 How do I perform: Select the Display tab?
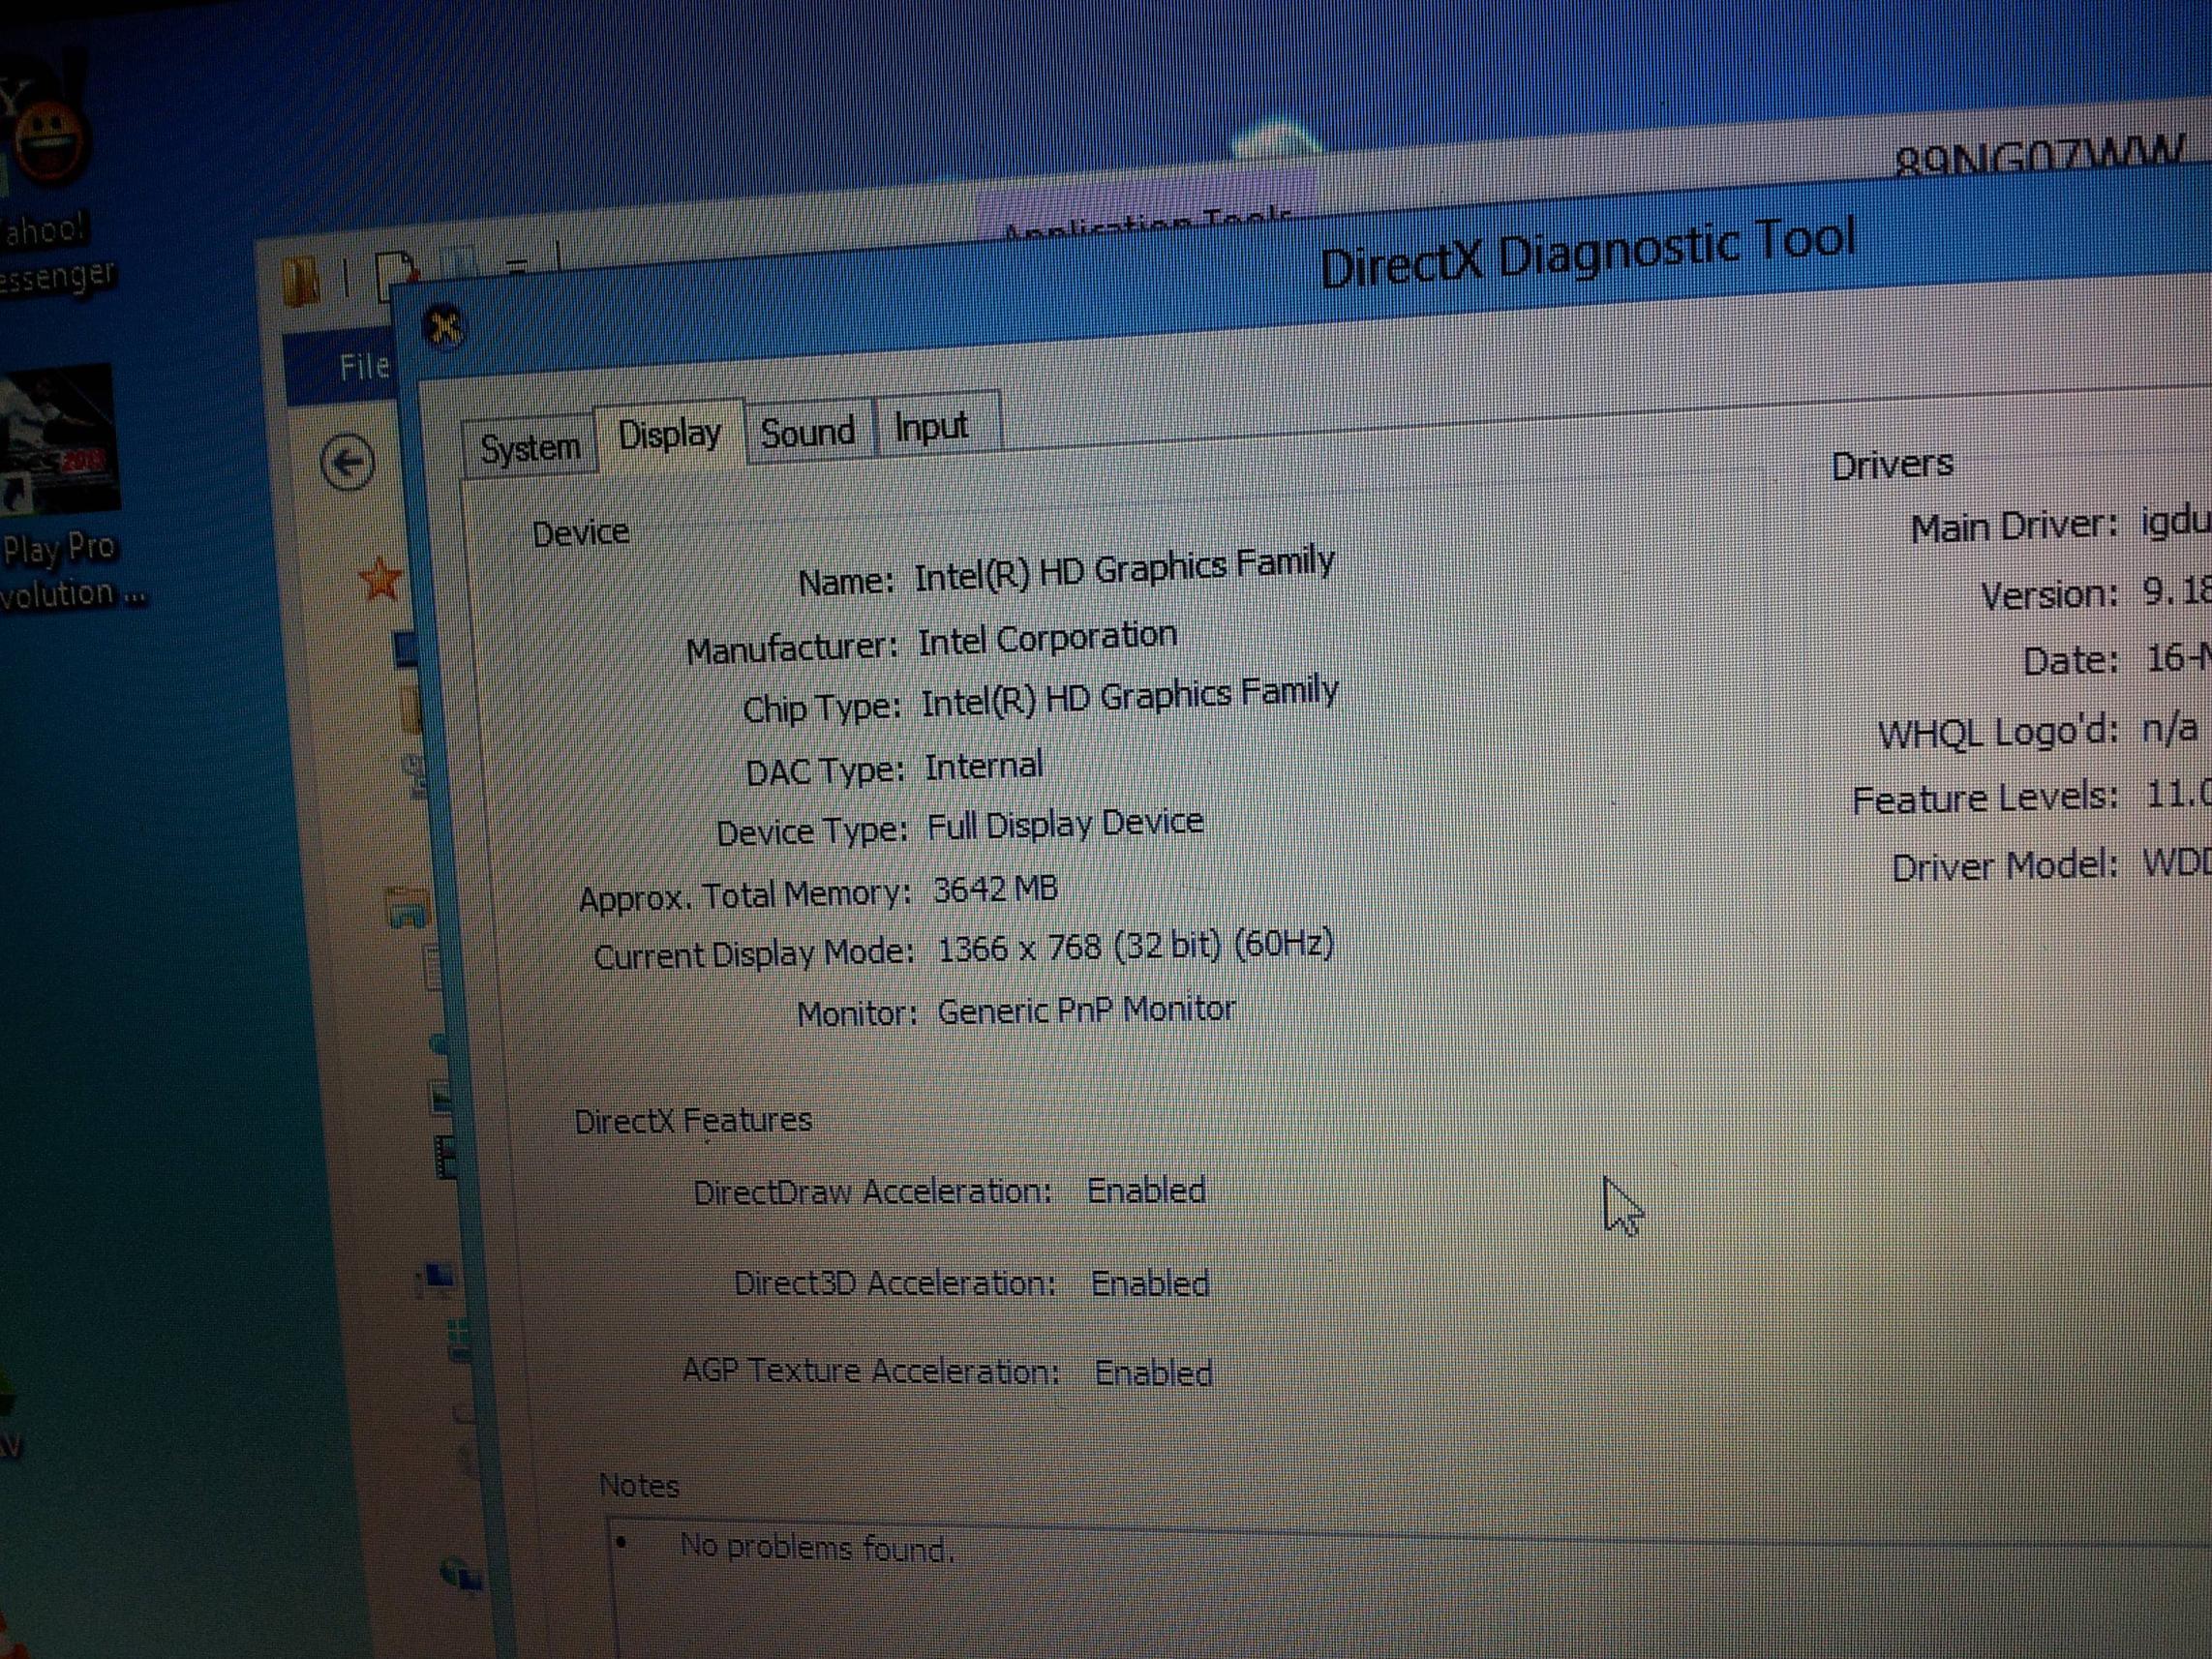pos(669,434)
